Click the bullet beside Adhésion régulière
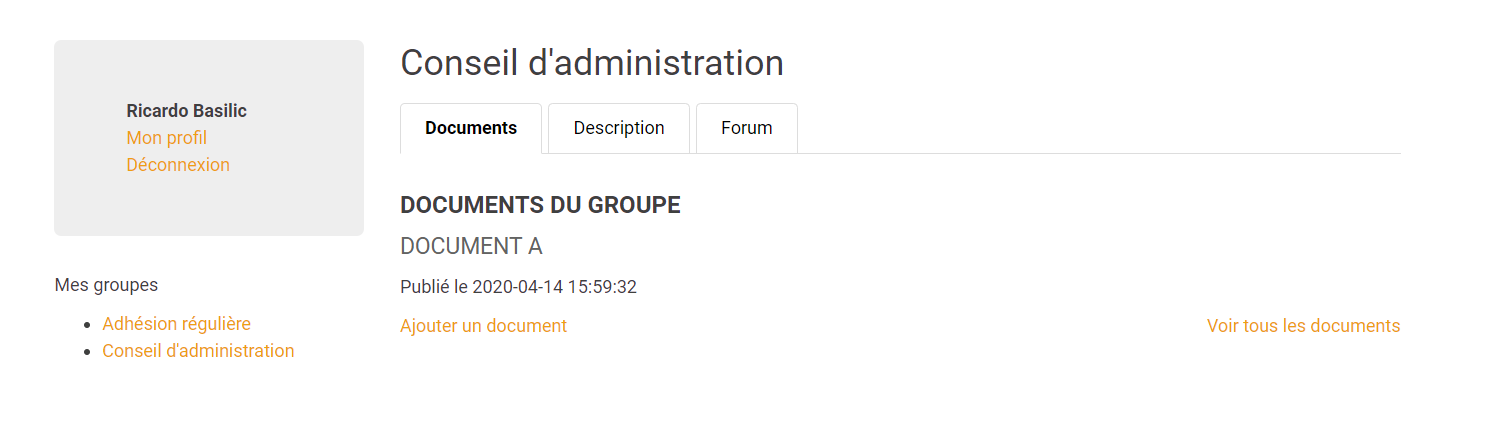The height and width of the screenshot is (423, 1506). coord(89,325)
